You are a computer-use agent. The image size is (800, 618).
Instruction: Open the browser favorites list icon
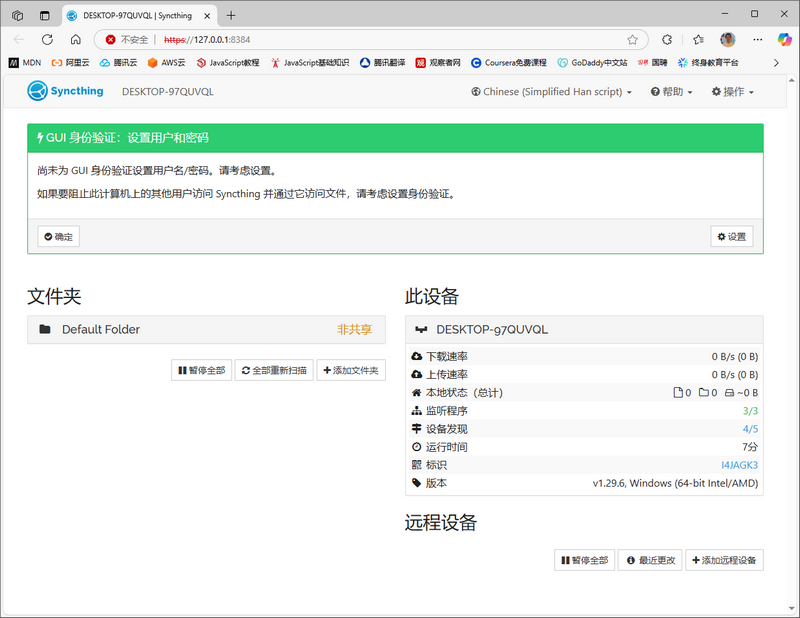coord(698,40)
